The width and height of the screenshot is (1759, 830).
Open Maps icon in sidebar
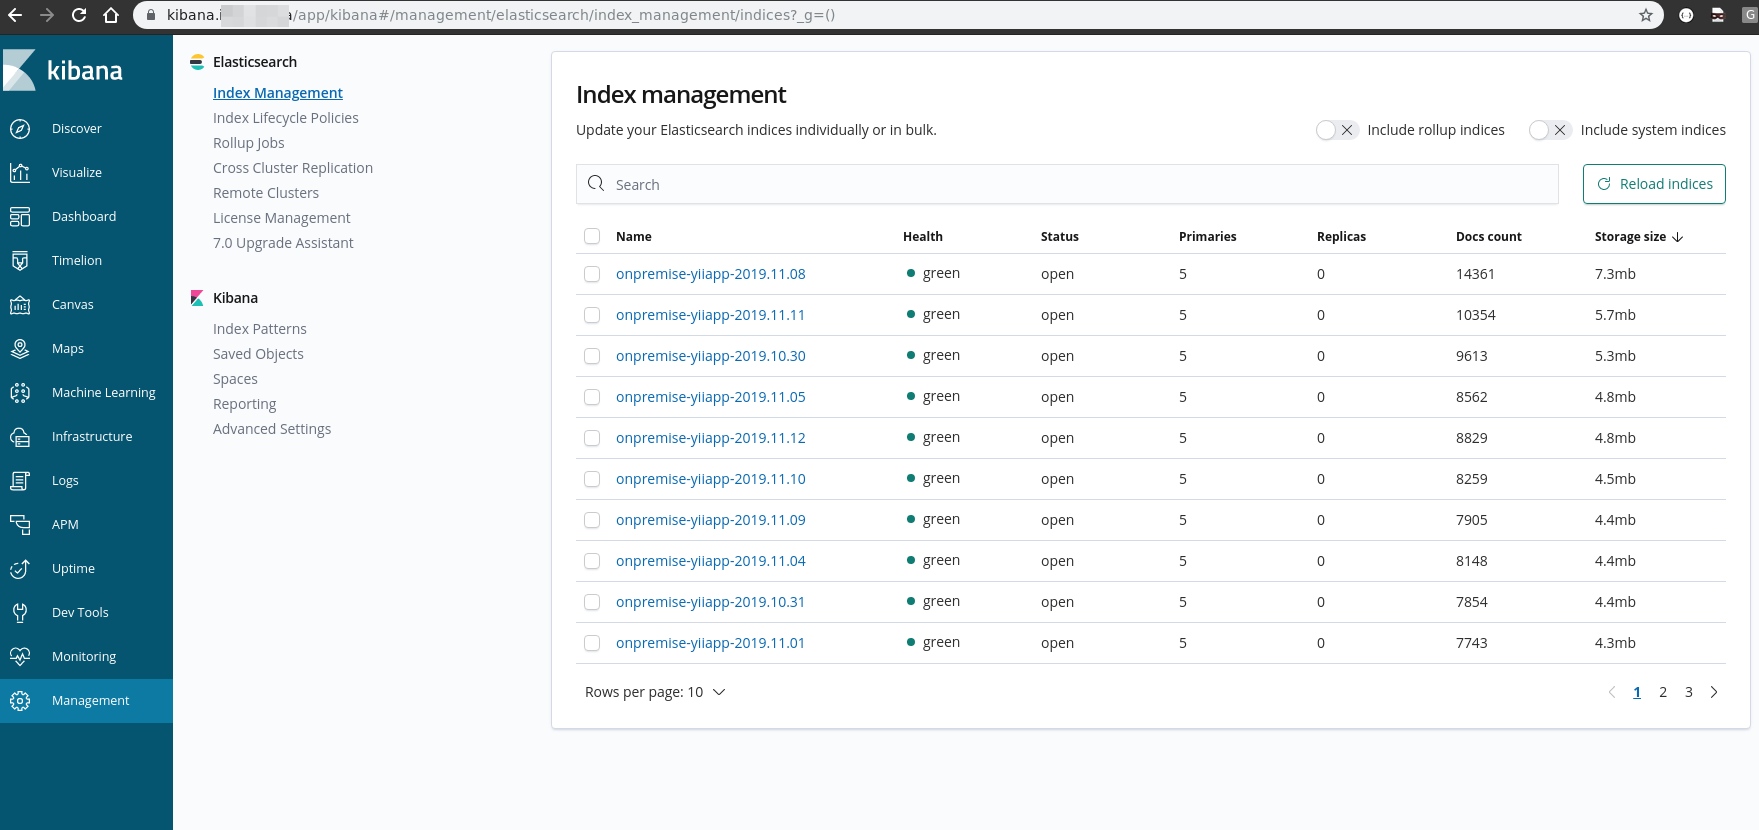(x=19, y=348)
